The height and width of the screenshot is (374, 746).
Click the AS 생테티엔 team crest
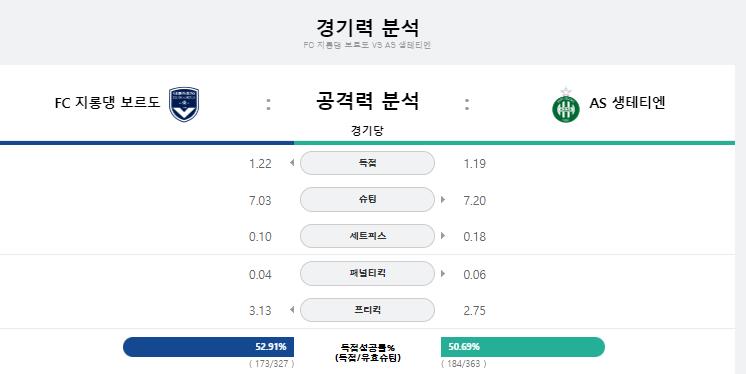pos(566,105)
